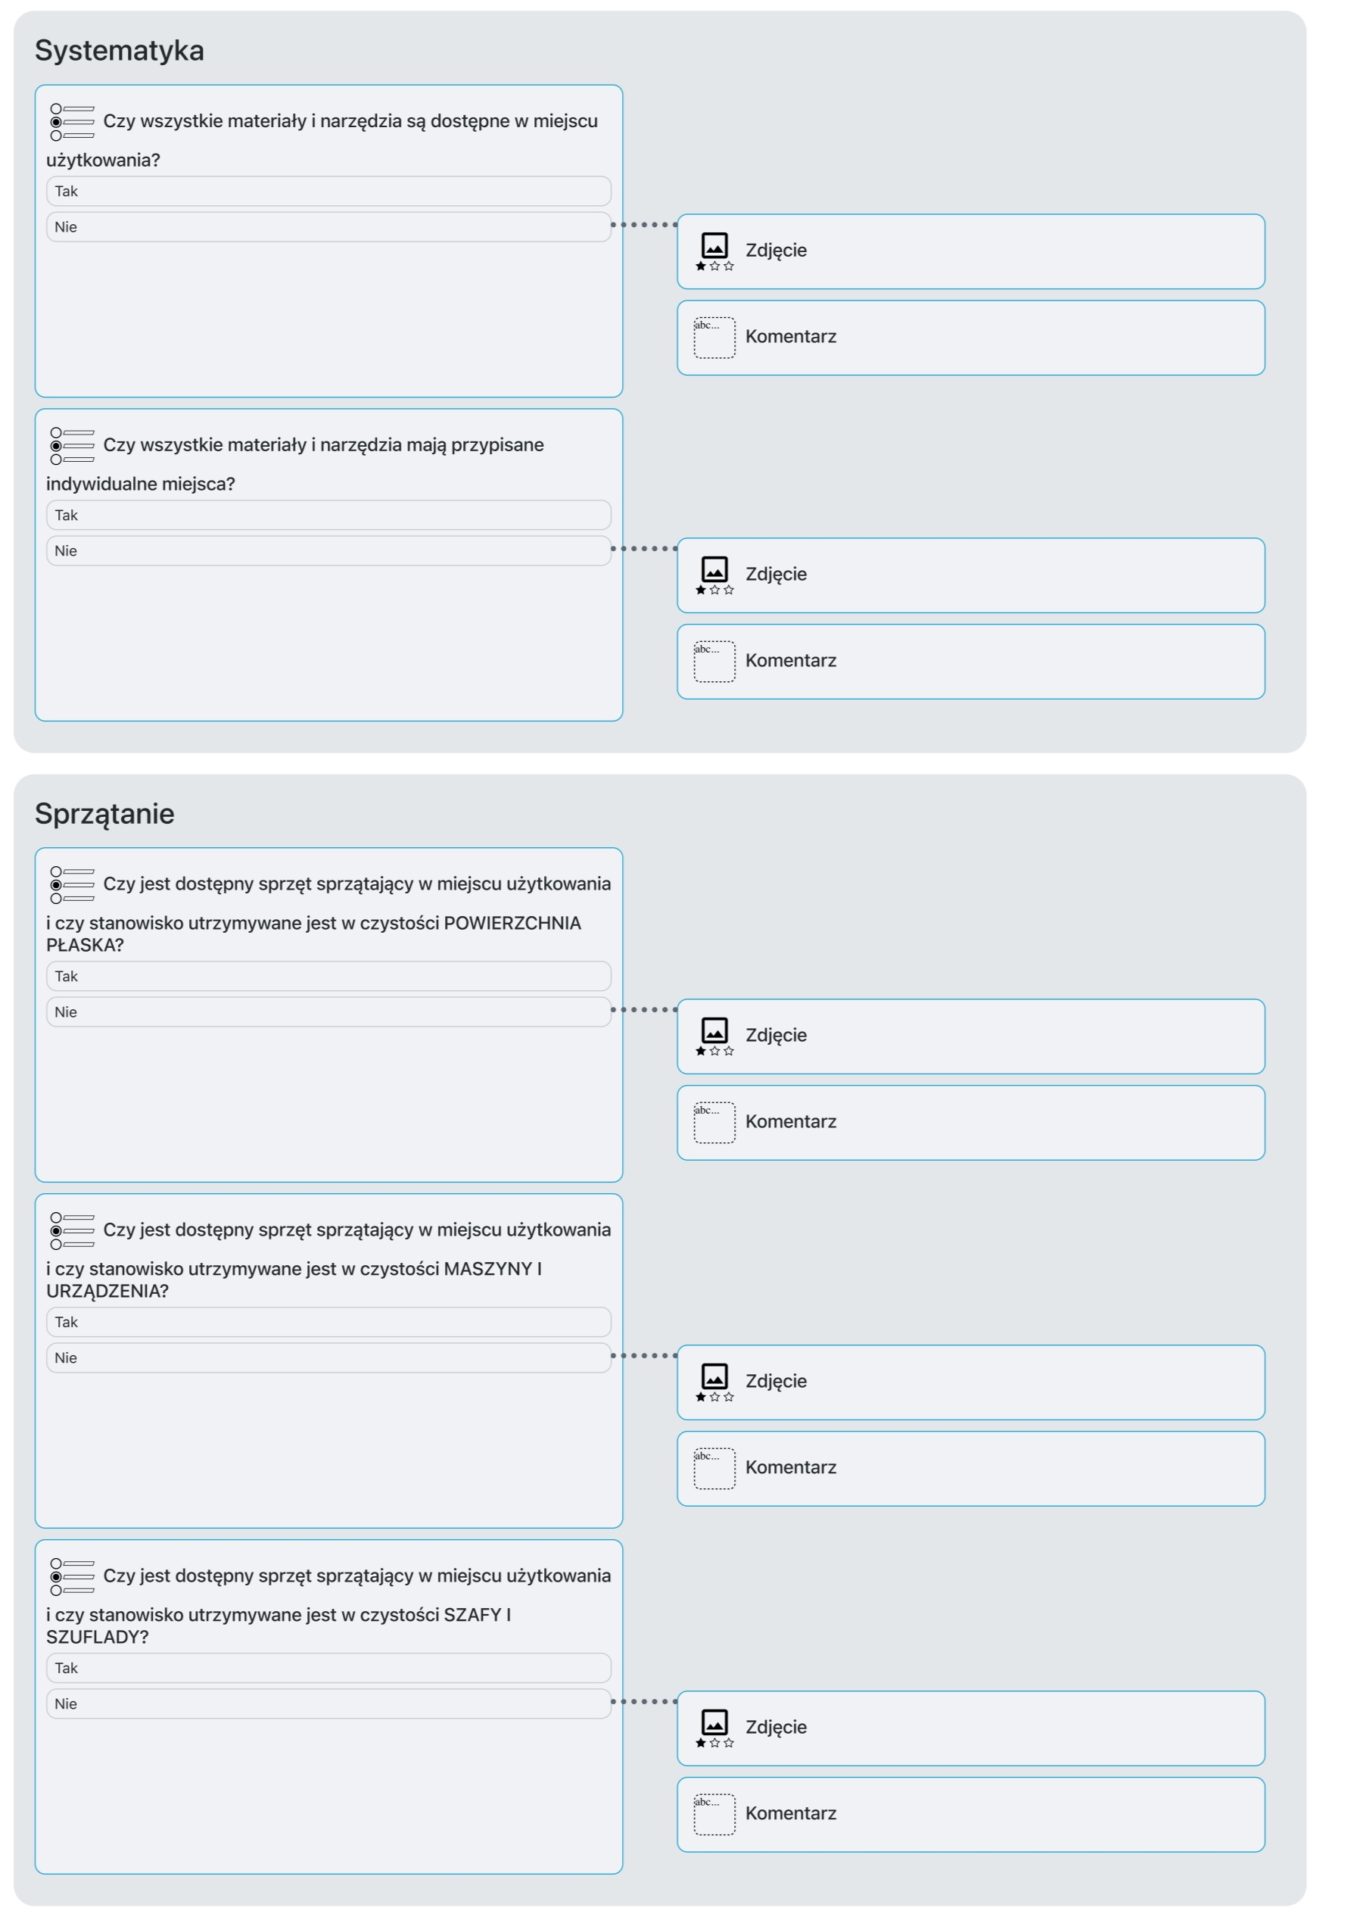Select Tak for the SZAFY I SZUFLADY question
Image resolution: width=1357 pixels, height=1920 pixels.
pyautogui.click(x=328, y=1668)
